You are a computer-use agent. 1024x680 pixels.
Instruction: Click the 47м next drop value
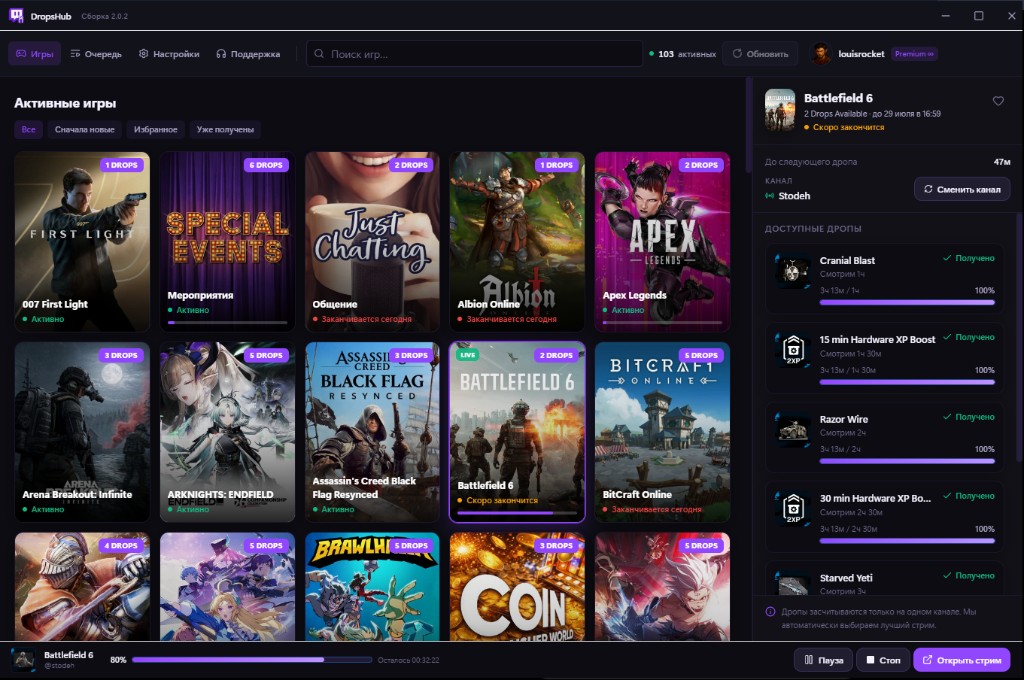coord(1002,162)
